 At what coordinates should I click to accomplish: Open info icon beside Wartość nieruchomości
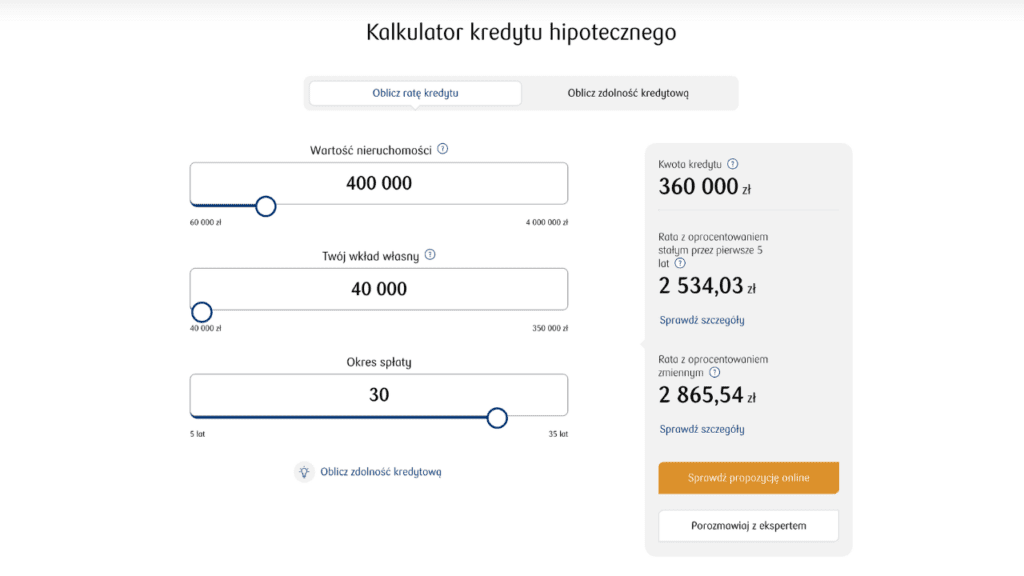(x=443, y=149)
